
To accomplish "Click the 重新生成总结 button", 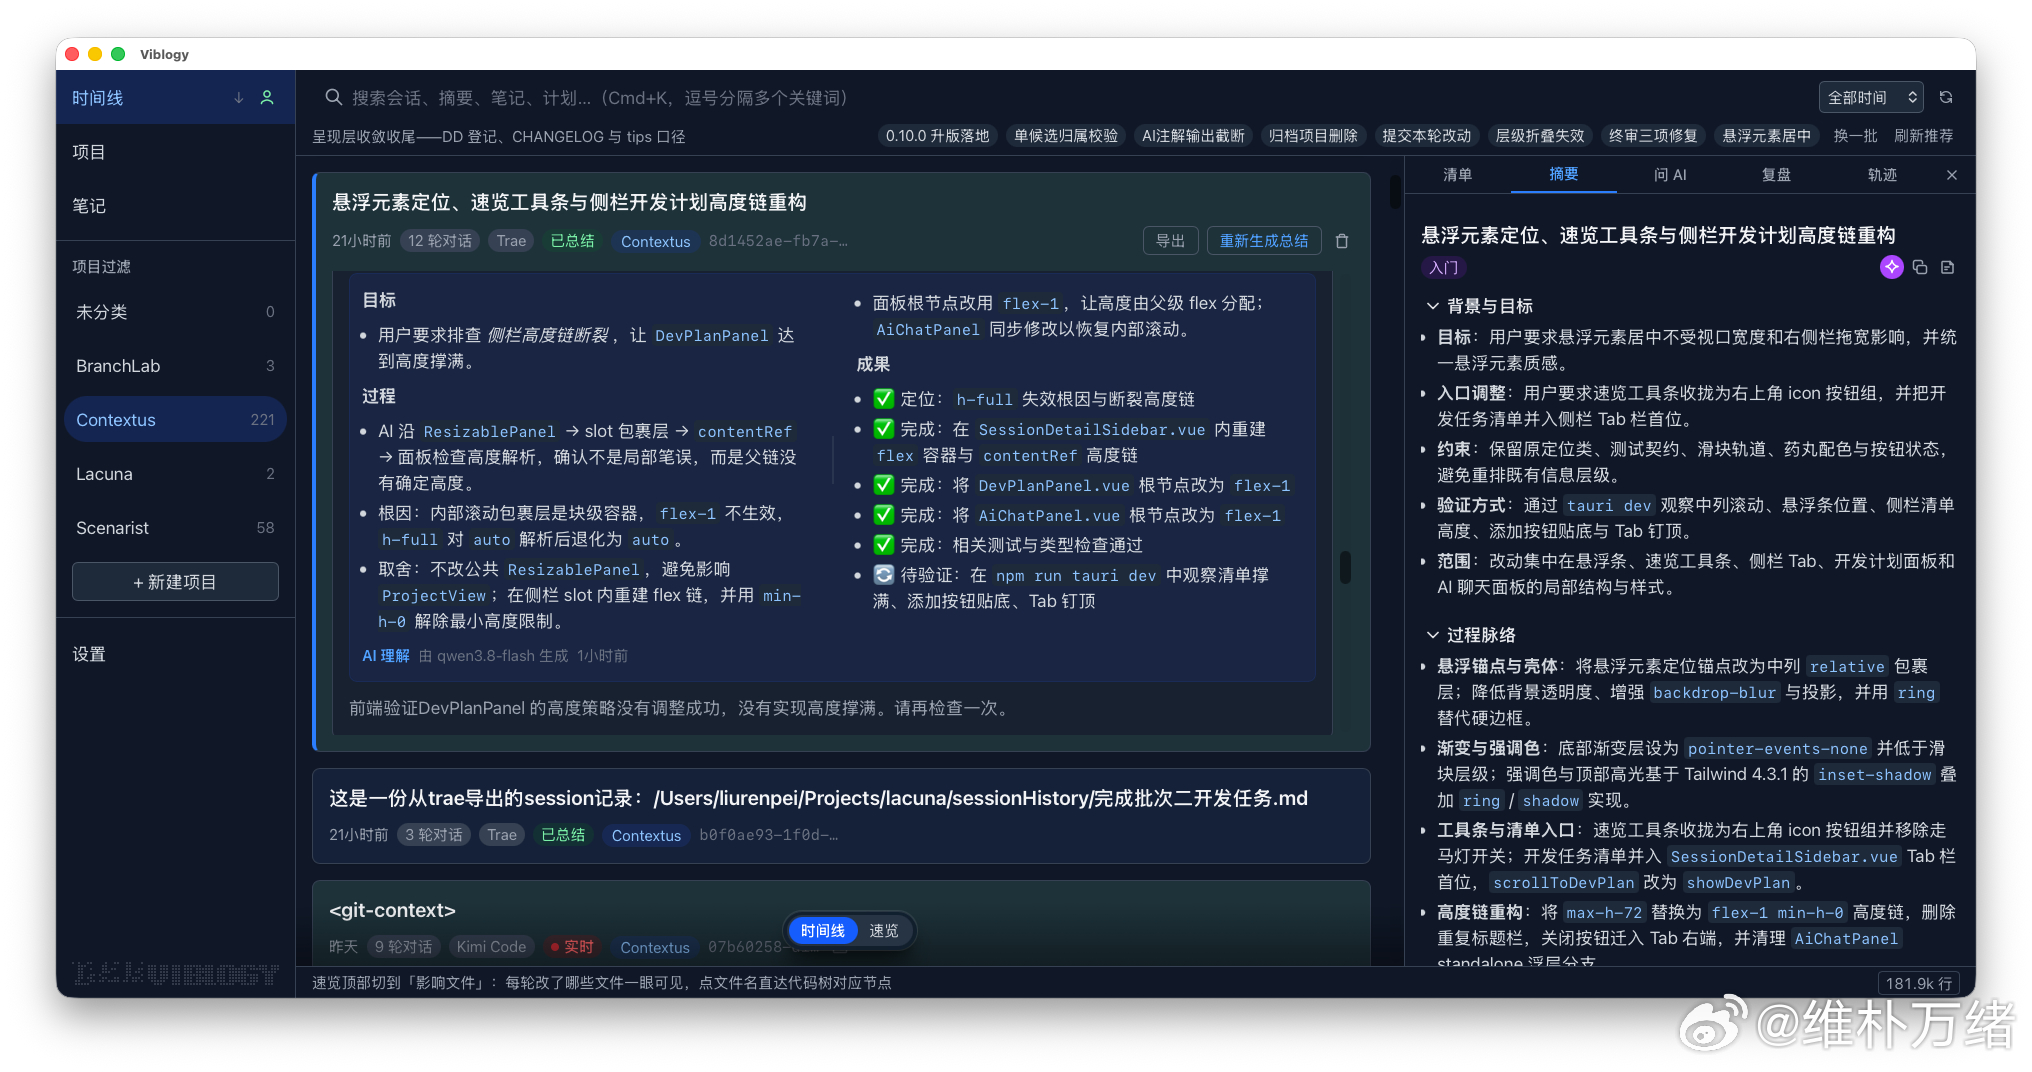I will (1264, 241).
